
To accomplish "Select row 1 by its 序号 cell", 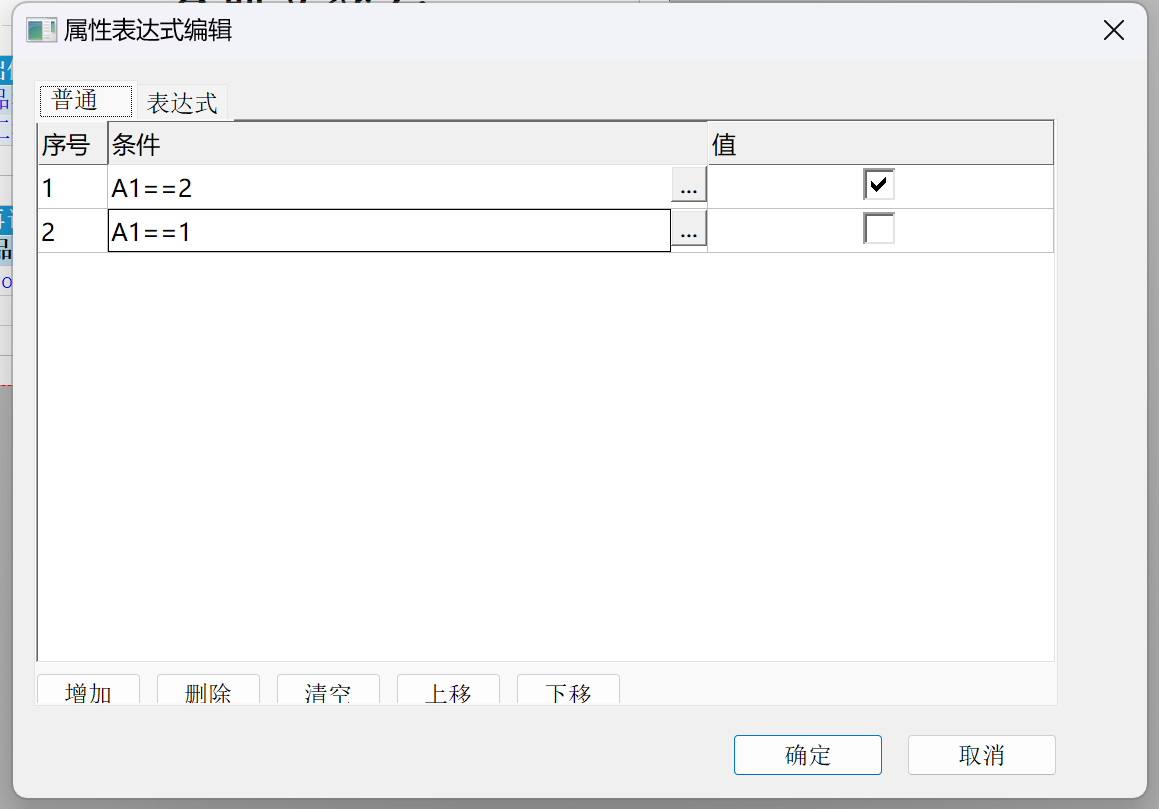I will coord(72,186).
